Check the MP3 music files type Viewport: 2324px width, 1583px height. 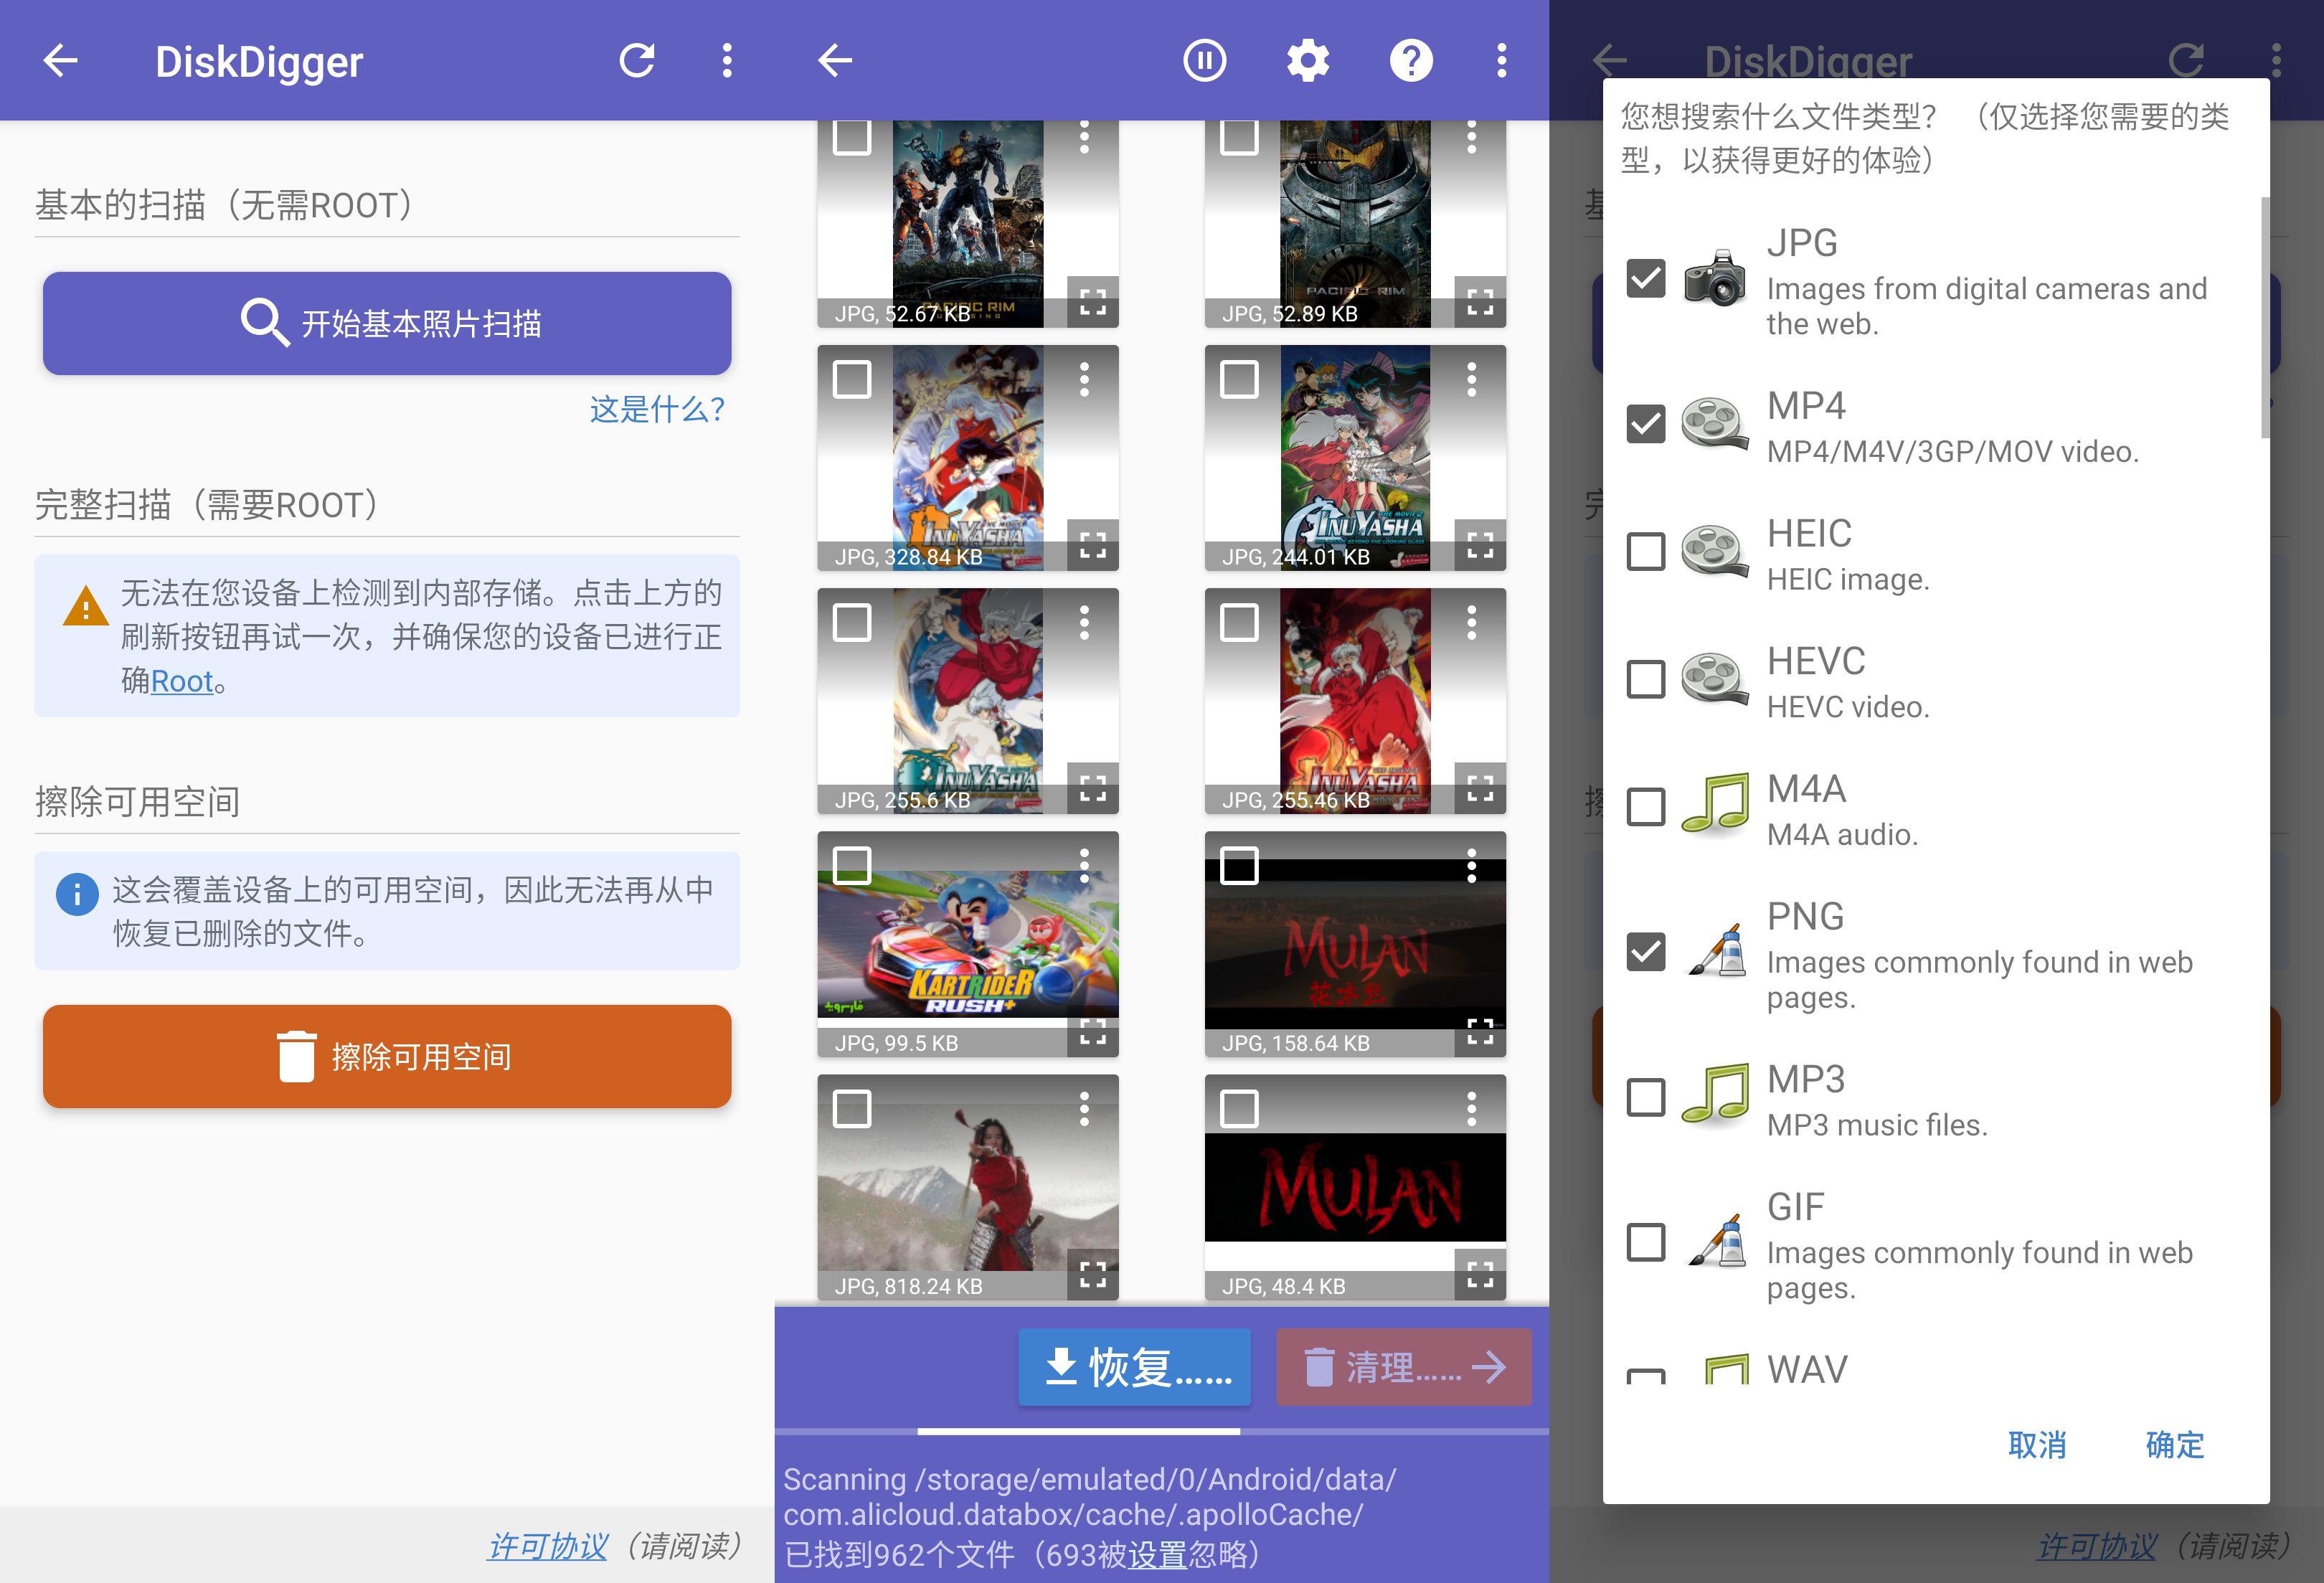point(1645,1097)
